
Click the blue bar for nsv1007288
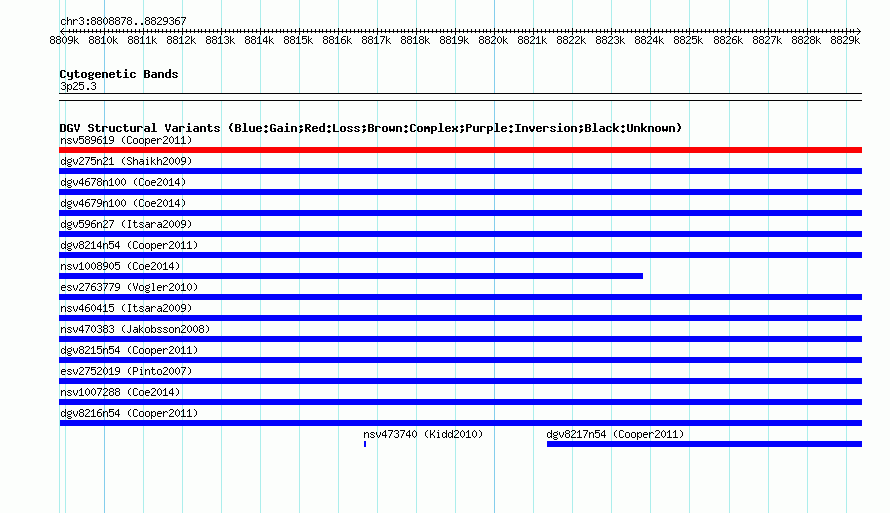tap(460, 402)
